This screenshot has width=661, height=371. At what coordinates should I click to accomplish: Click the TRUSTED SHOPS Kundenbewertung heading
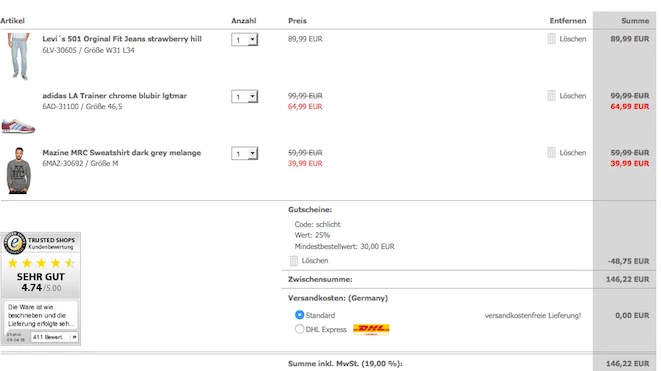51,243
